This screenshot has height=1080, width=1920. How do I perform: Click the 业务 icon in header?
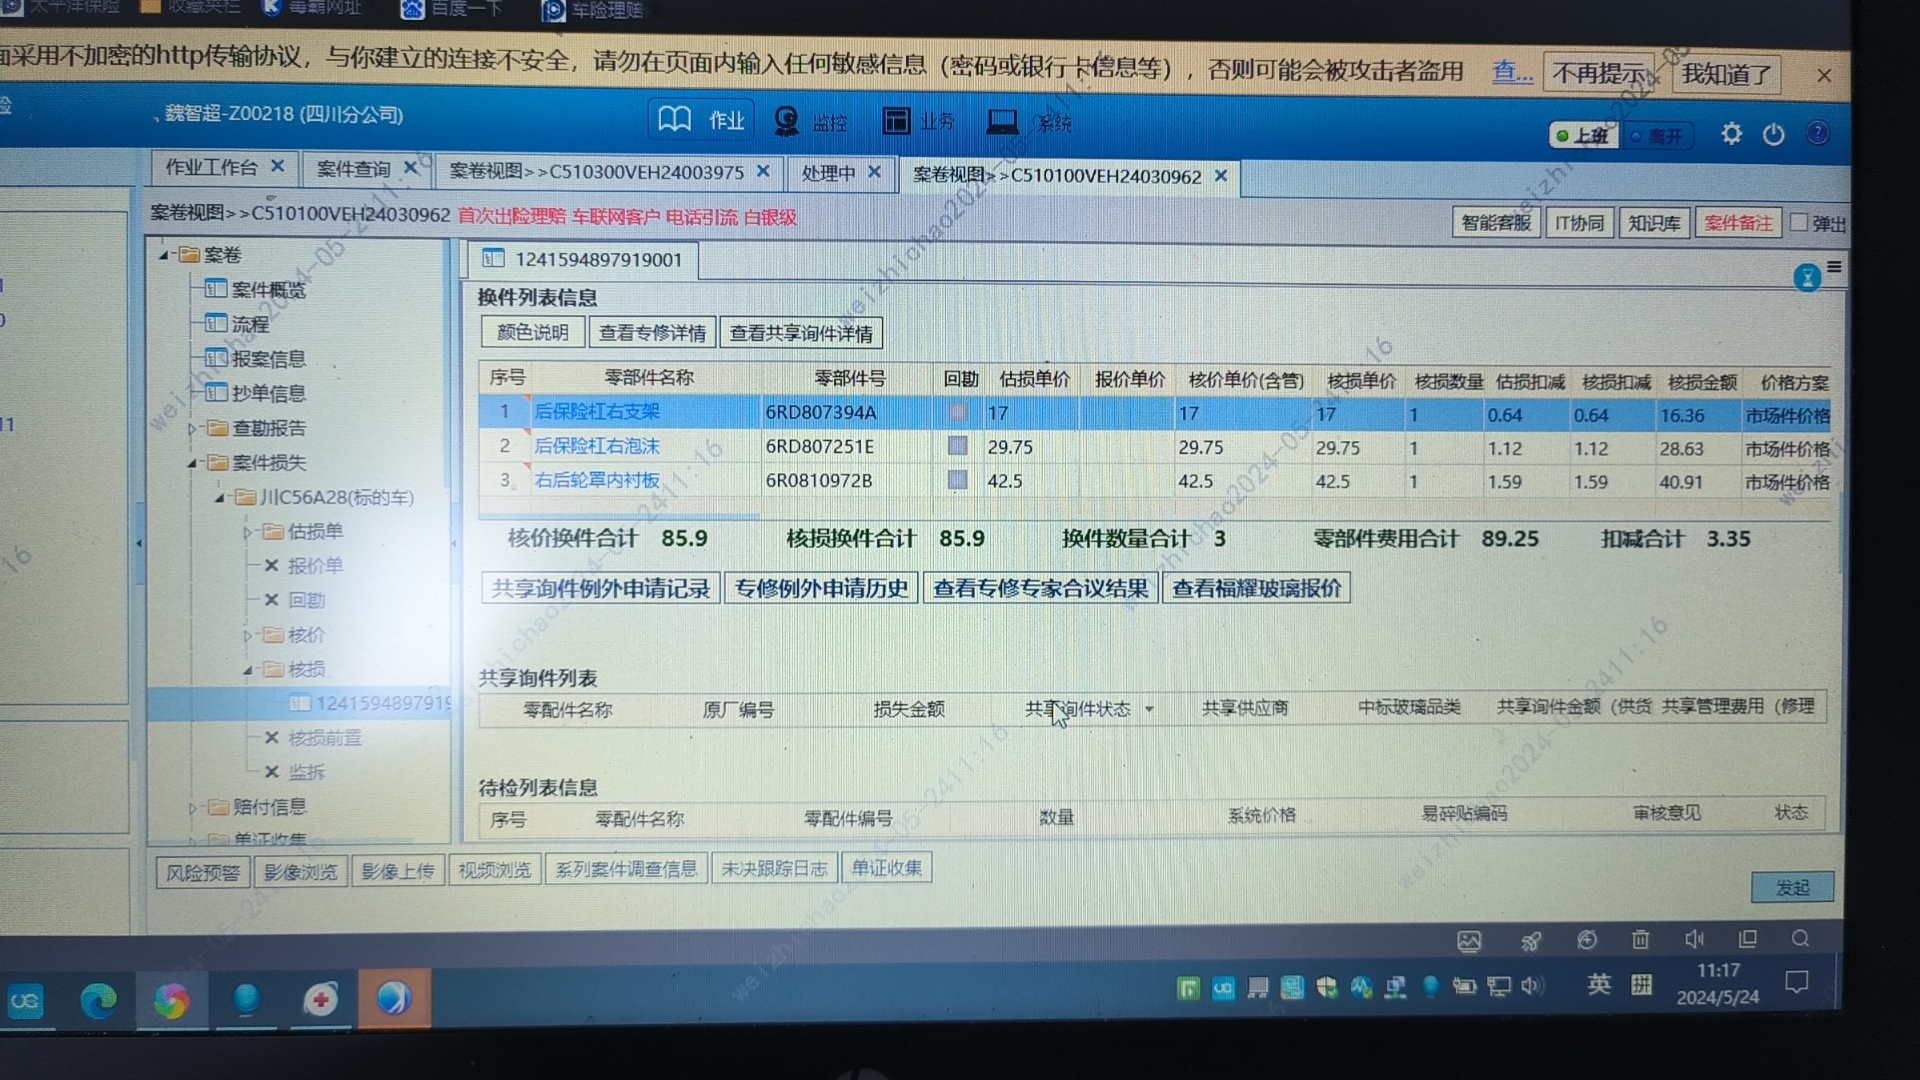[x=896, y=121]
